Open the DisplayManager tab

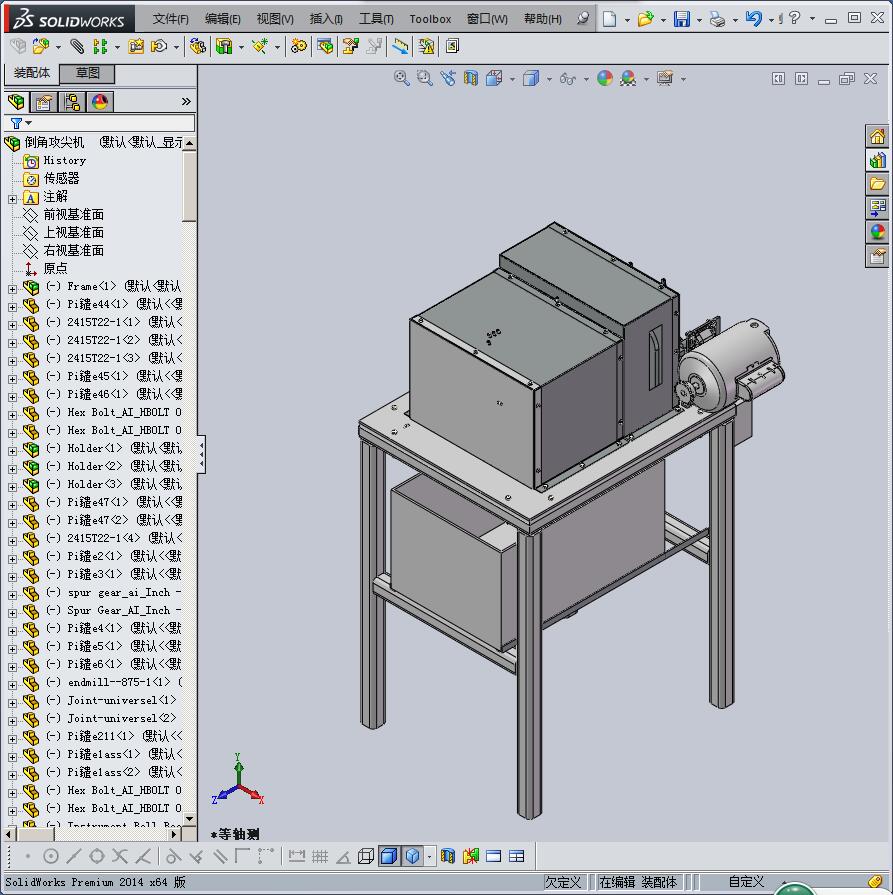tap(99, 102)
